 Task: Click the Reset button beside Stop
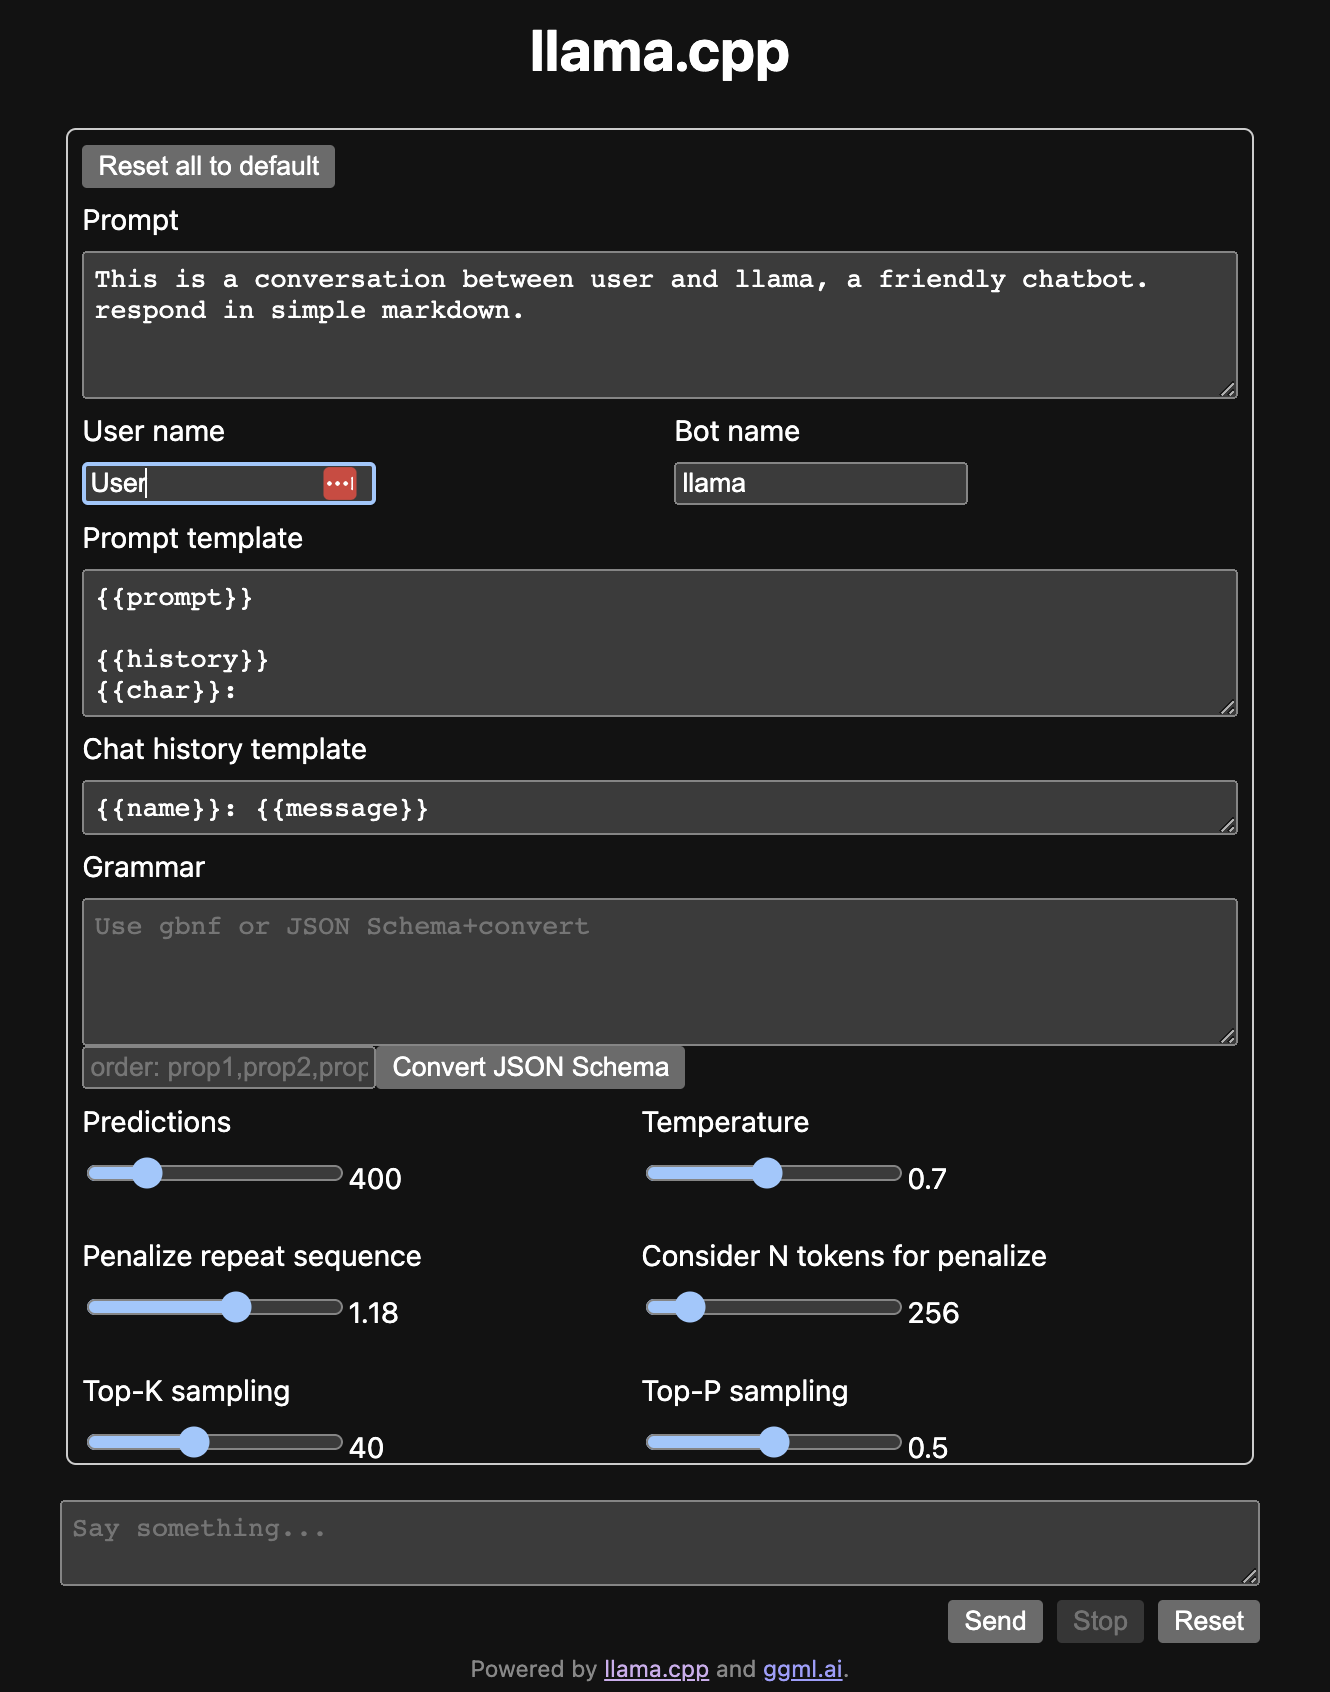point(1209,1621)
